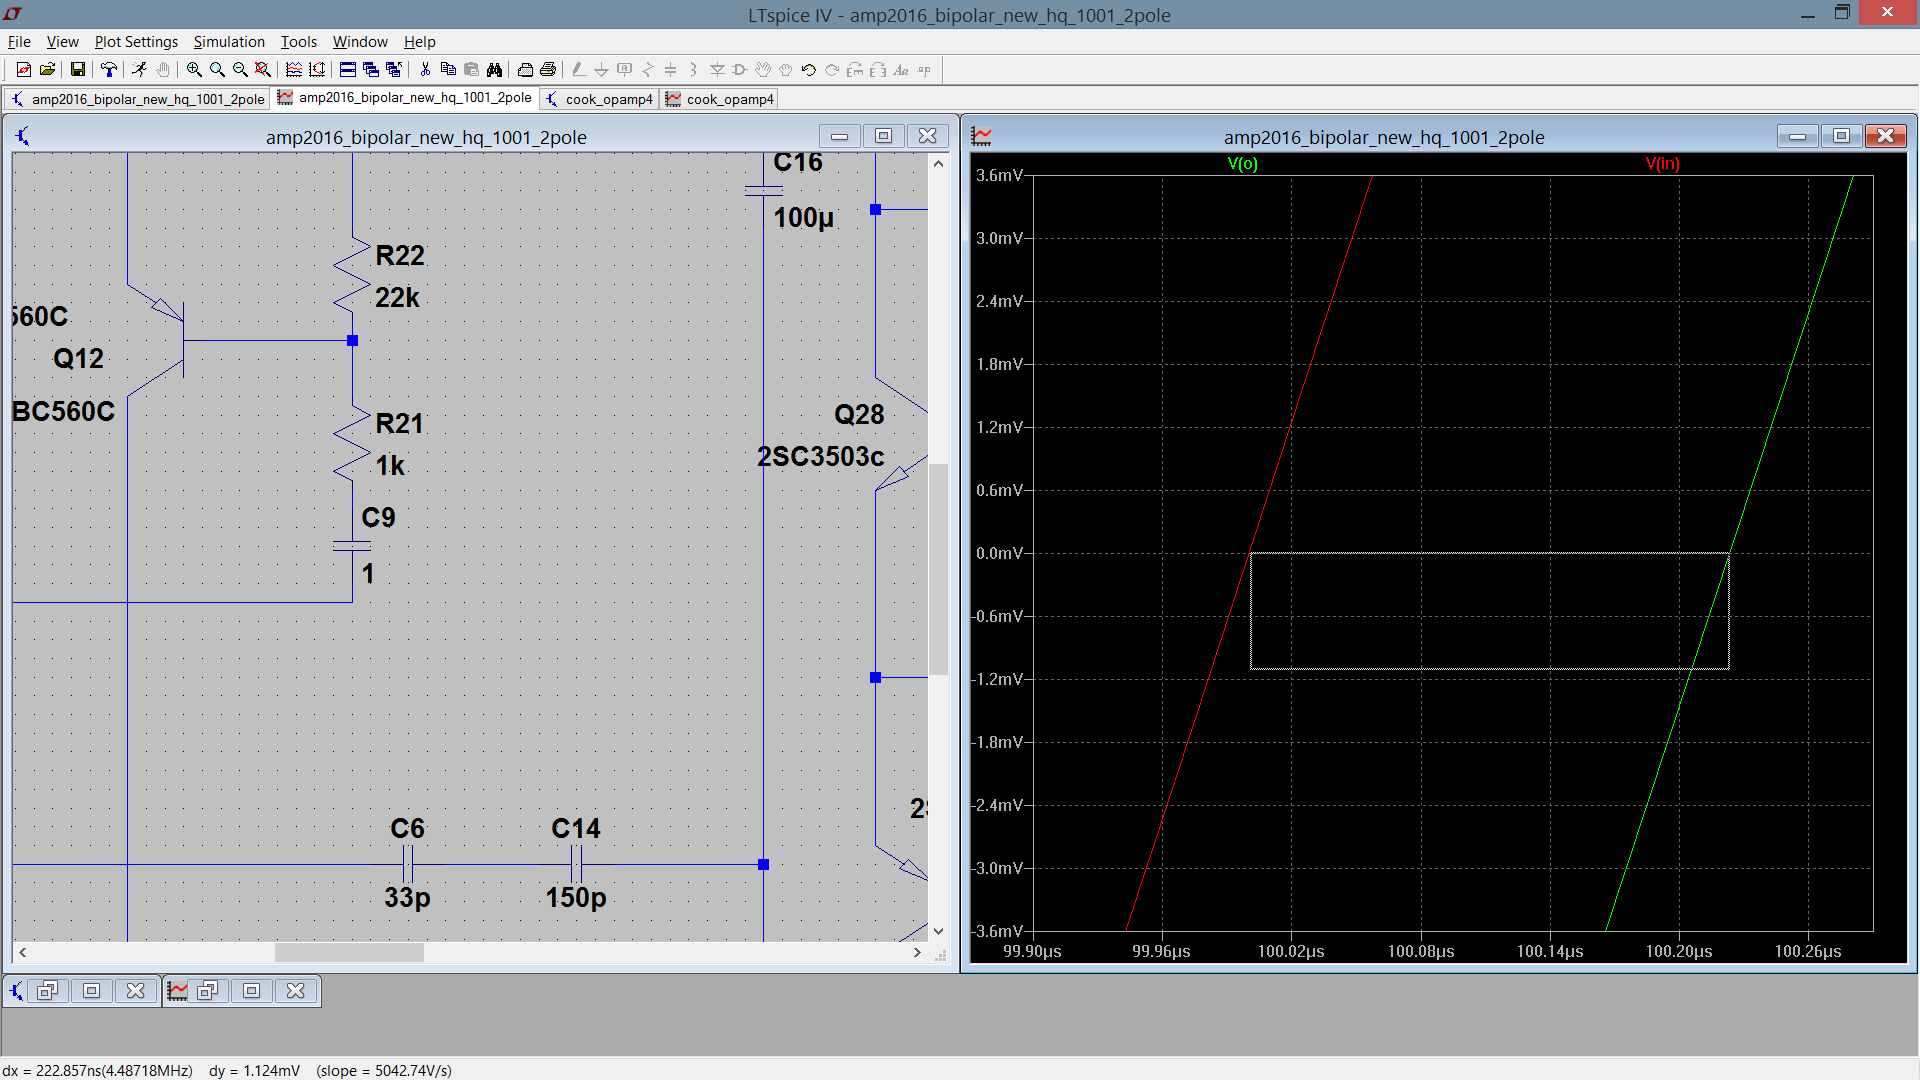Open the Help menu
The image size is (1920, 1080).
[x=420, y=42]
